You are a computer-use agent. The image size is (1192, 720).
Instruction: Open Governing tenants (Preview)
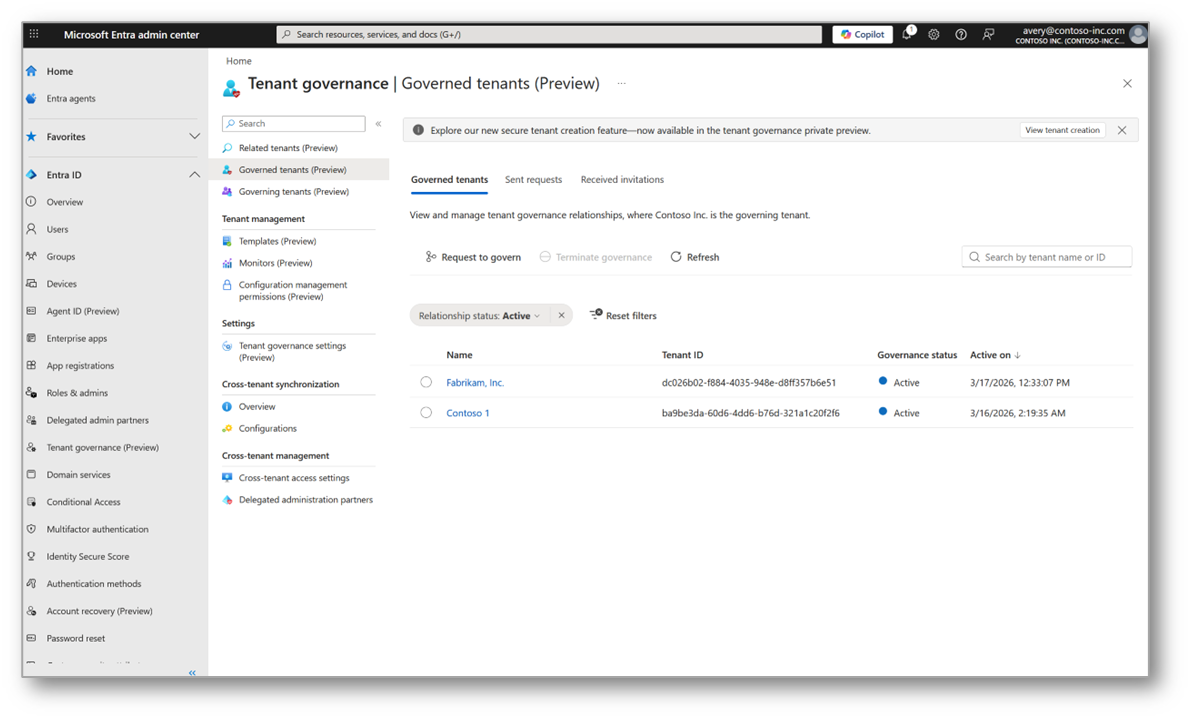(x=293, y=192)
